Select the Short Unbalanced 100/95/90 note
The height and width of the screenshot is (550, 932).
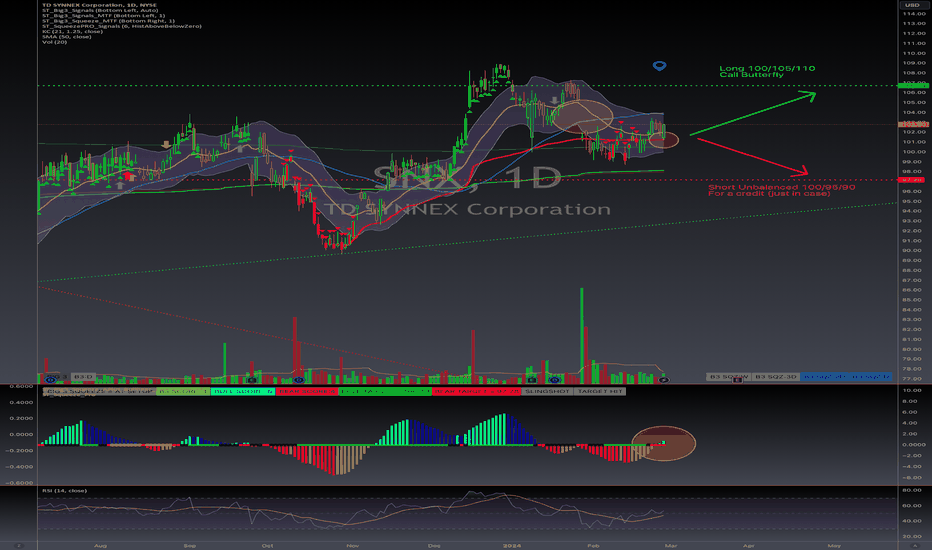[x=781, y=190]
